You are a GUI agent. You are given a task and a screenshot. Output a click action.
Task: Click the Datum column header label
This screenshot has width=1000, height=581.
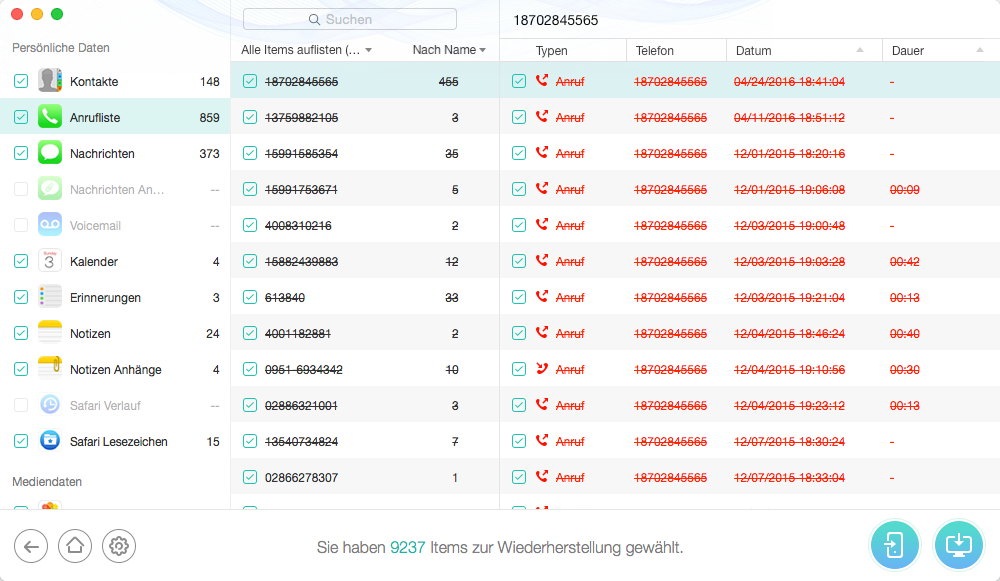point(753,50)
